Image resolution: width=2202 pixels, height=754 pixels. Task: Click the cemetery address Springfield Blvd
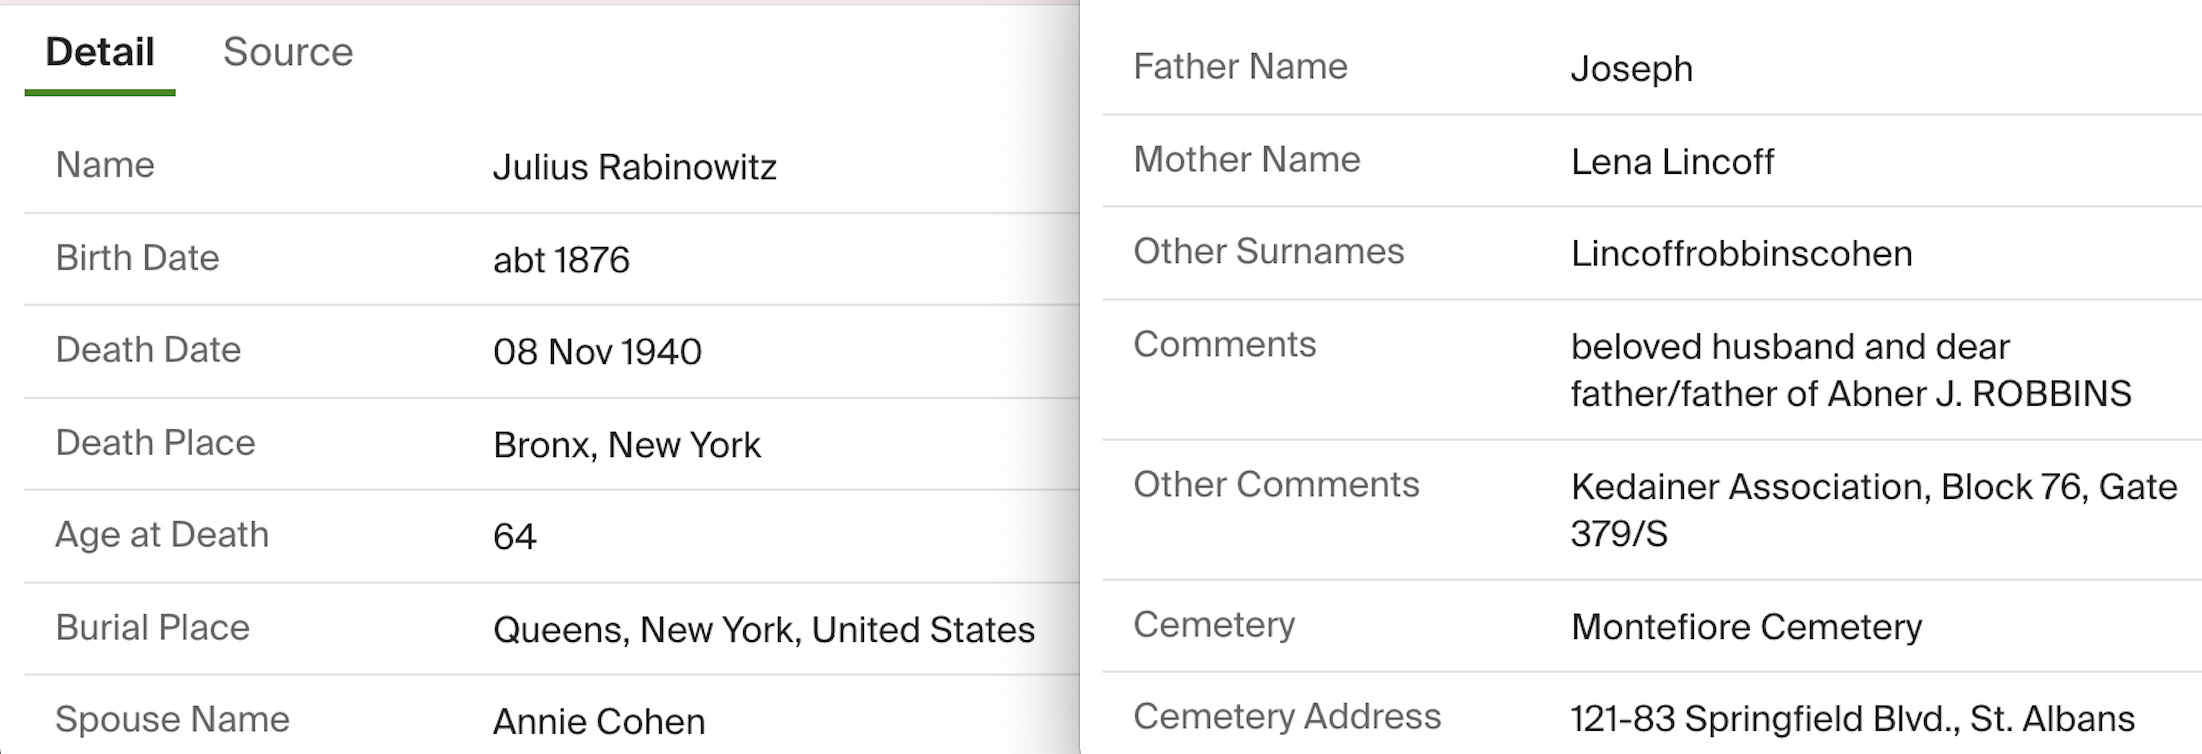[1853, 719]
